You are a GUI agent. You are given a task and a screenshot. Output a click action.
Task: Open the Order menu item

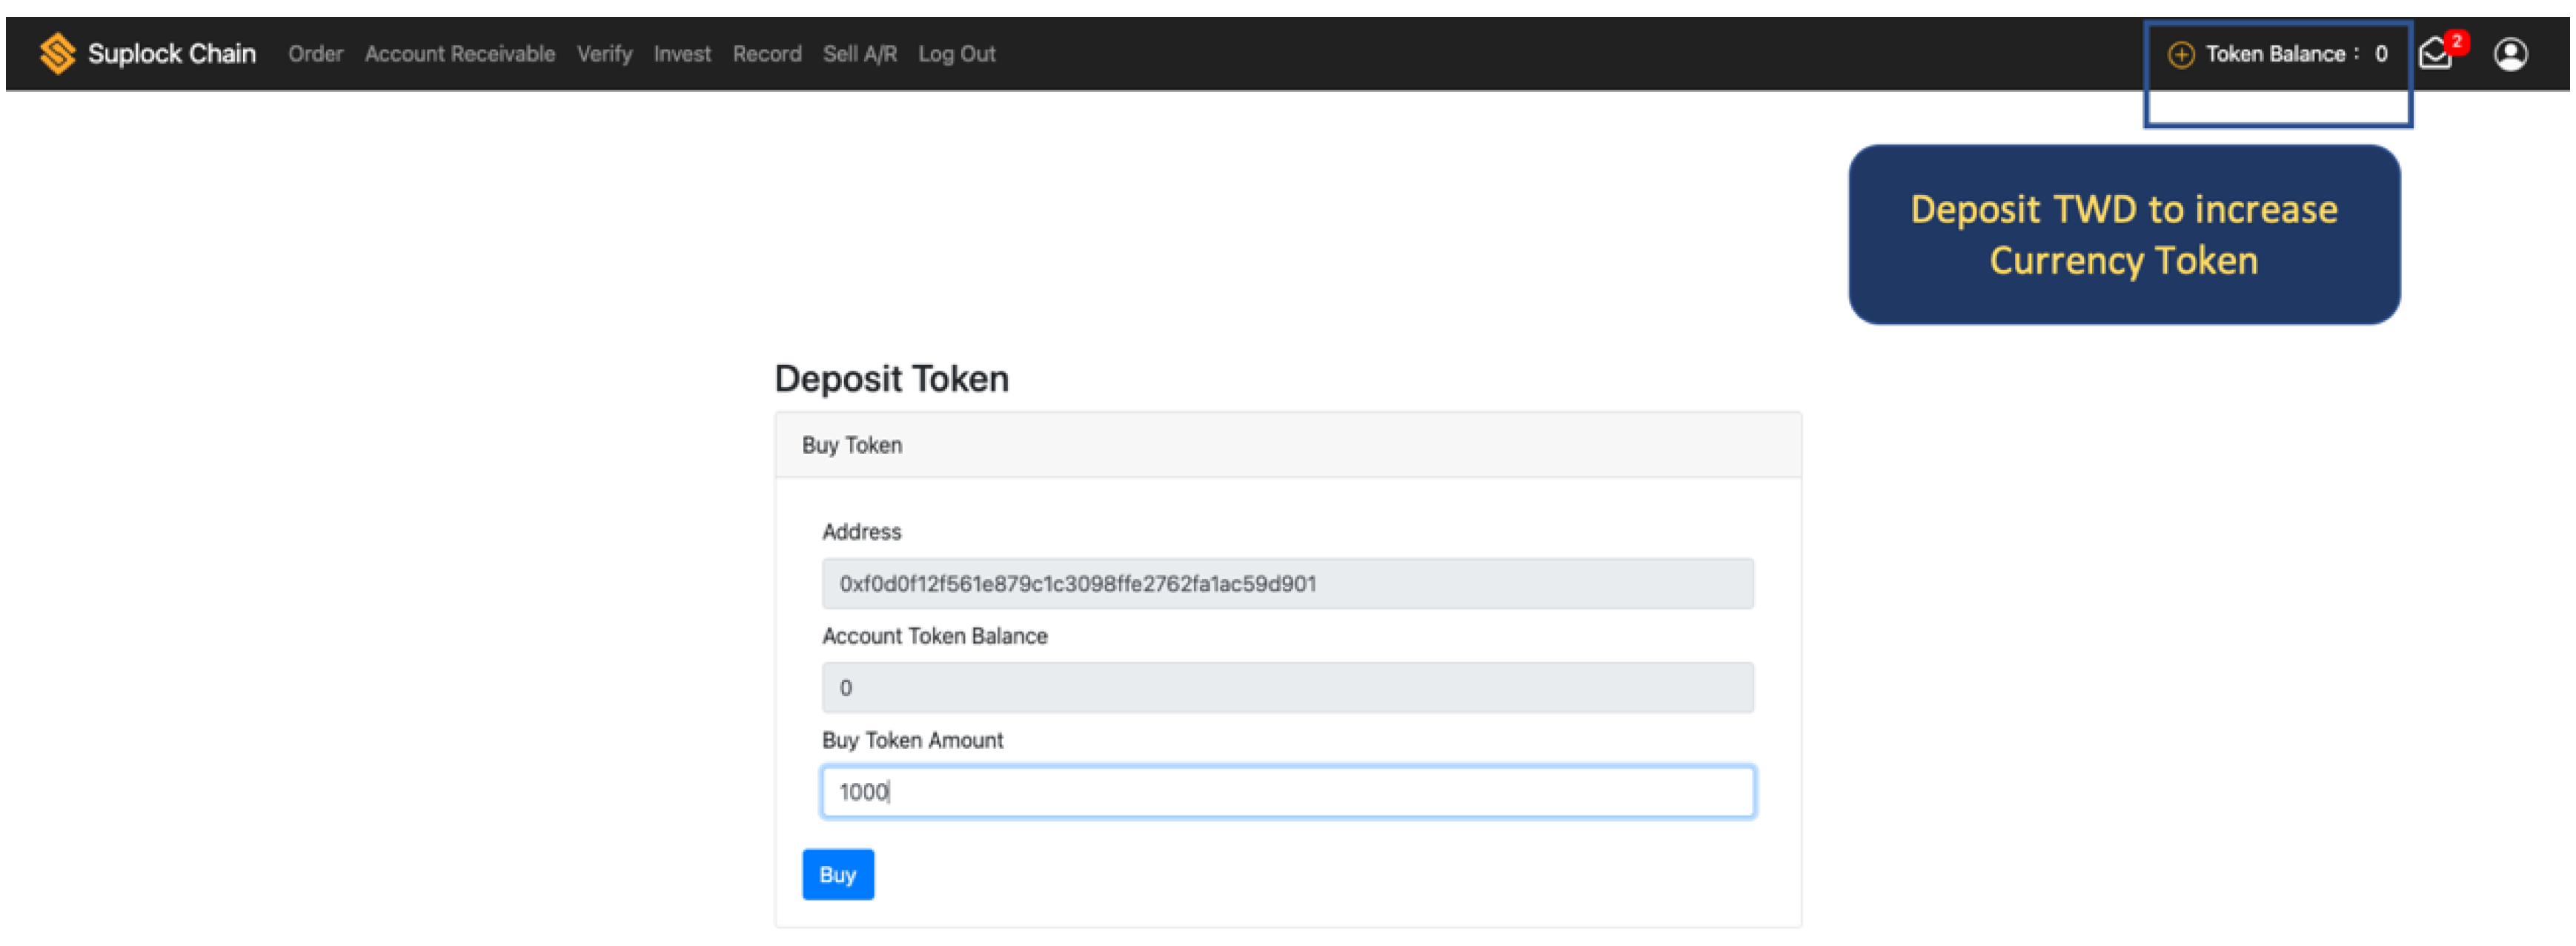[x=315, y=54]
